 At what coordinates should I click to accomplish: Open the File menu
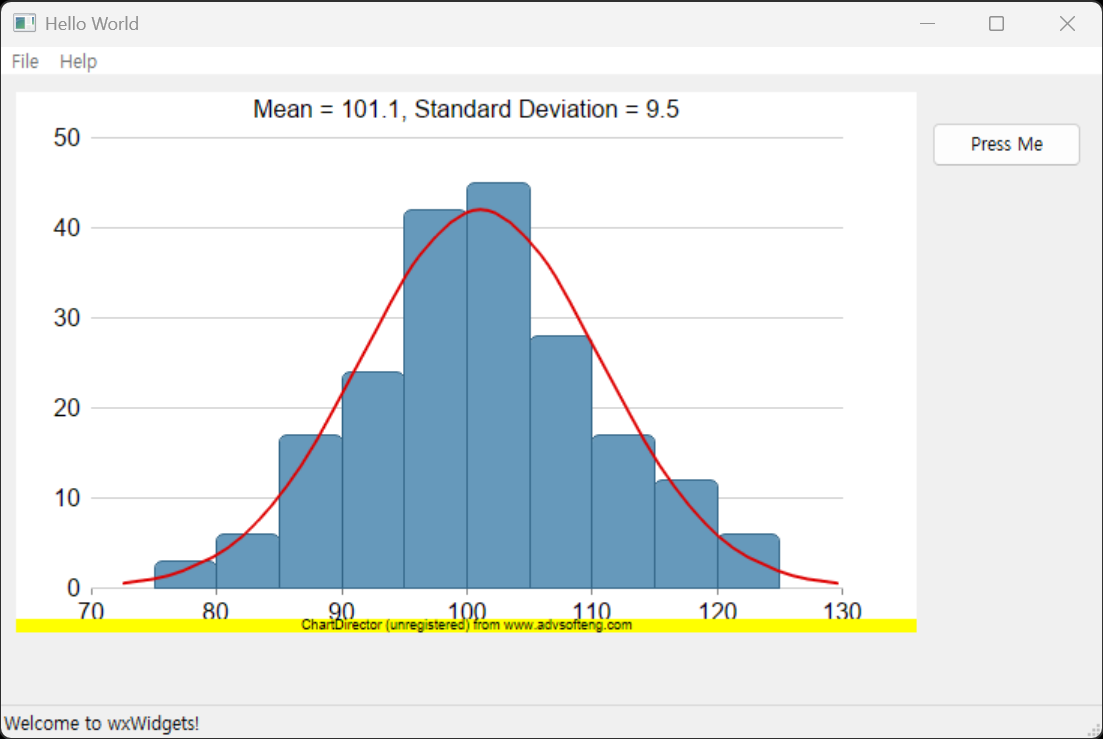[x=25, y=61]
